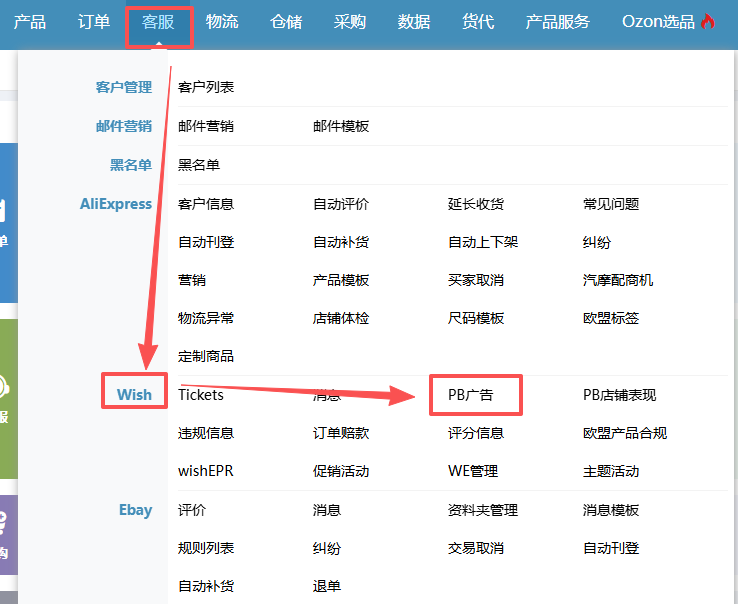Open the 物流 top menu
This screenshot has height=604, width=738.
click(222, 22)
